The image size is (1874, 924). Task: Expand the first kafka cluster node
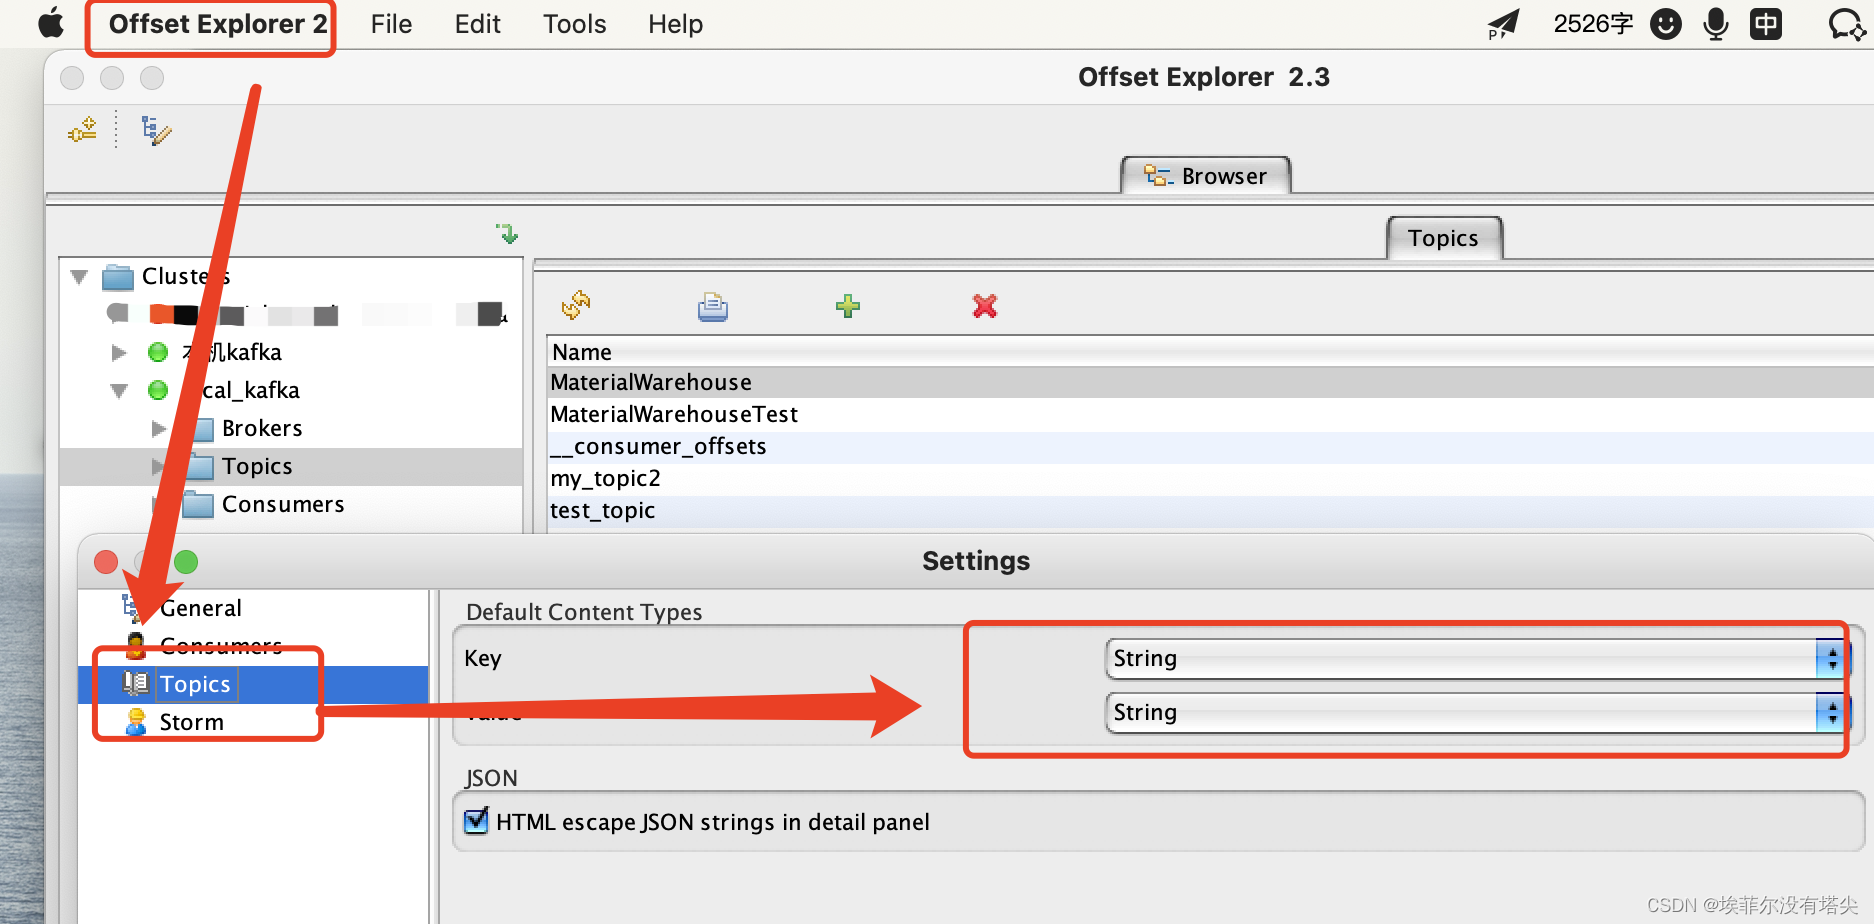click(119, 352)
